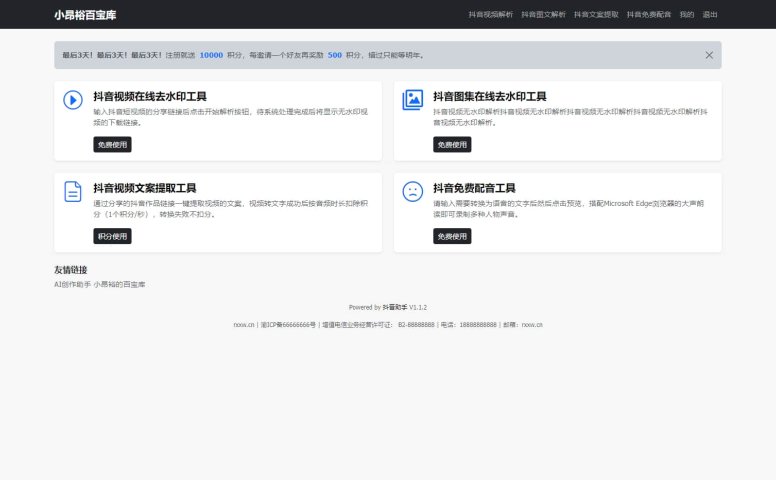Click the 抖音免费配音工具 heading
The height and width of the screenshot is (480, 776).
(475, 188)
